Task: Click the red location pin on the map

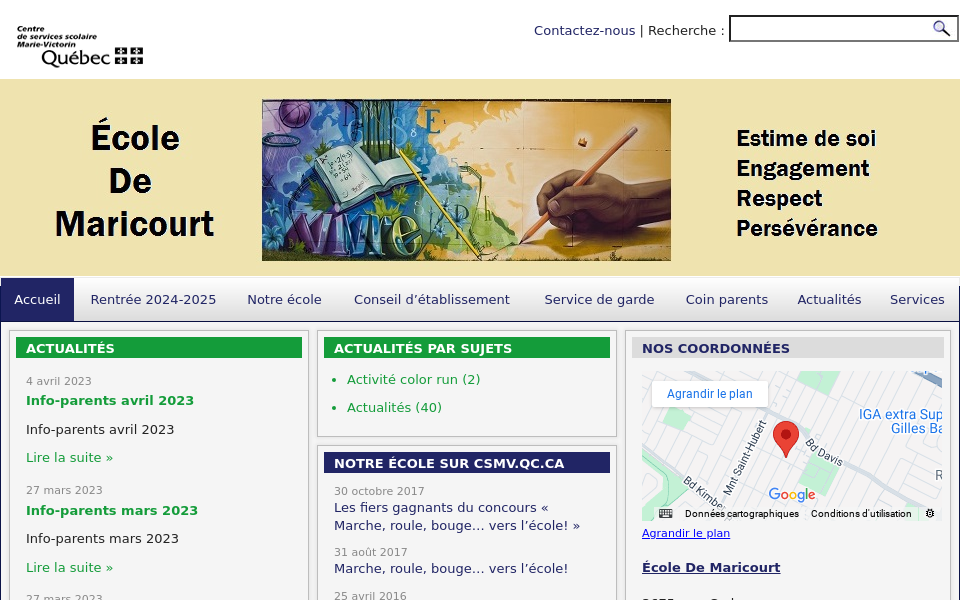Action: 786,438
